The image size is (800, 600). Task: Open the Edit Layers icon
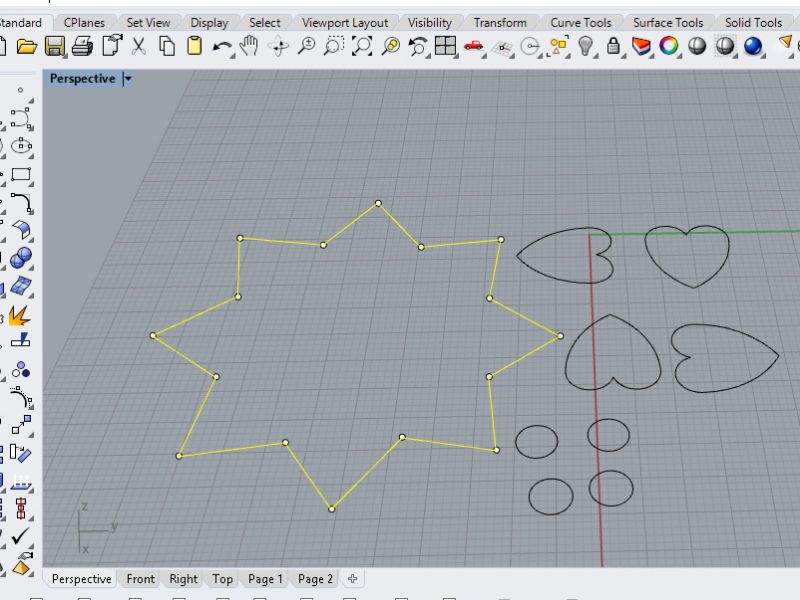click(x=641, y=46)
